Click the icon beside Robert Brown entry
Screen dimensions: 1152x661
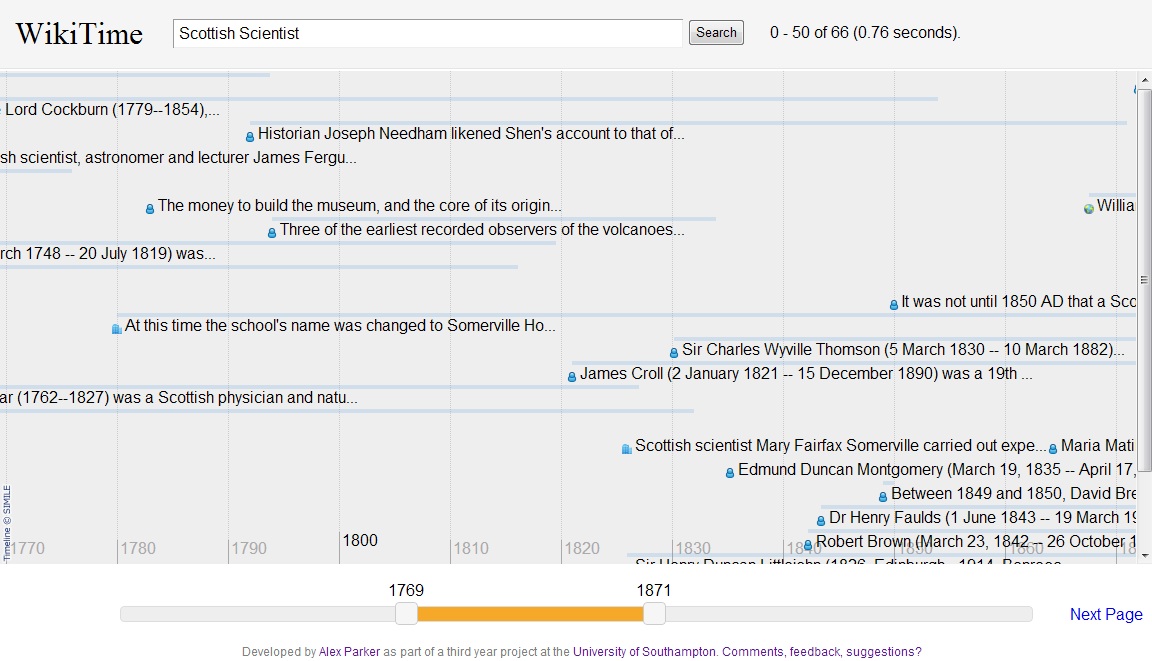[808, 545]
